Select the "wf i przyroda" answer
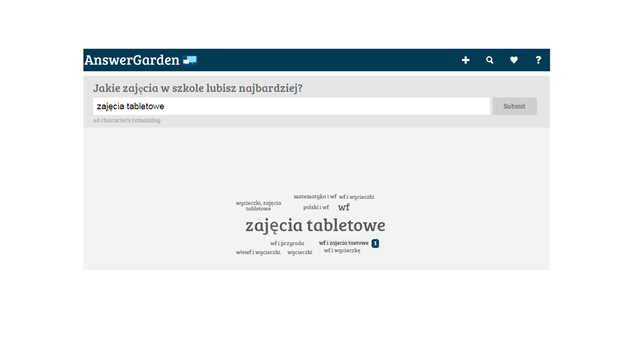This screenshot has width=640, height=360. [x=287, y=243]
